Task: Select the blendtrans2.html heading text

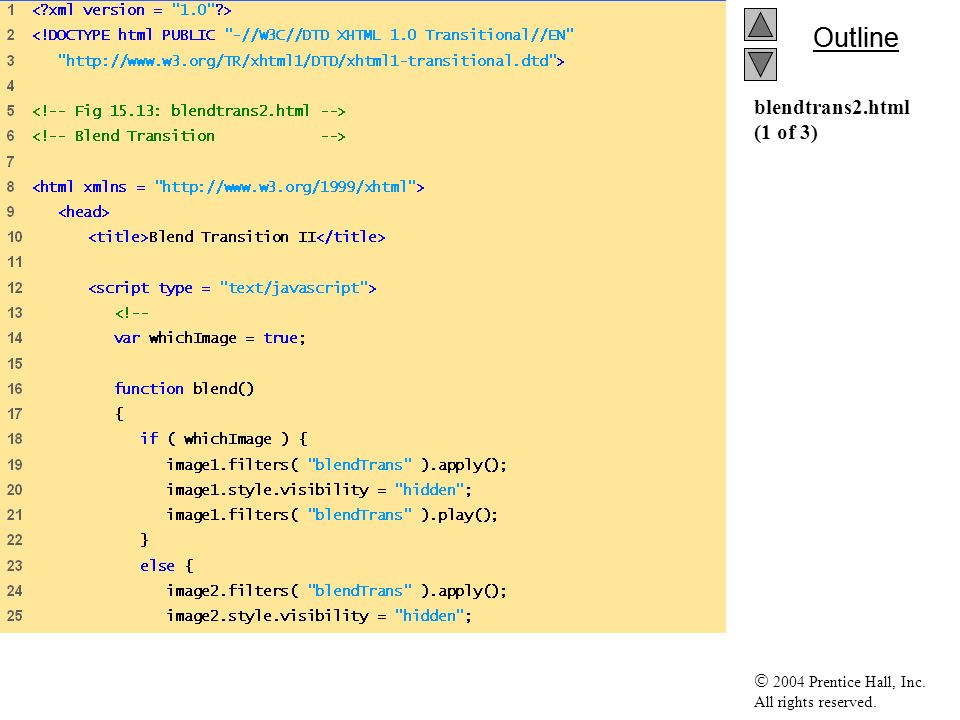Action: coord(831,107)
